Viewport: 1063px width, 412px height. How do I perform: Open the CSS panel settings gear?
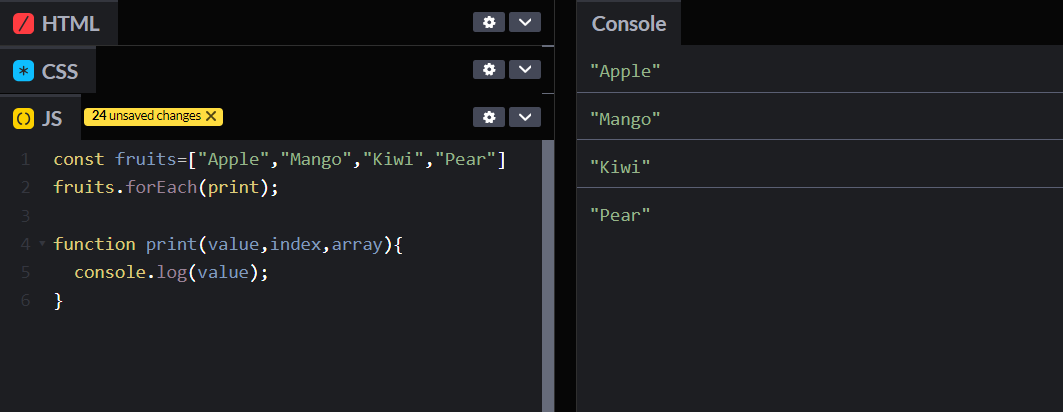[x=488, y=69]
